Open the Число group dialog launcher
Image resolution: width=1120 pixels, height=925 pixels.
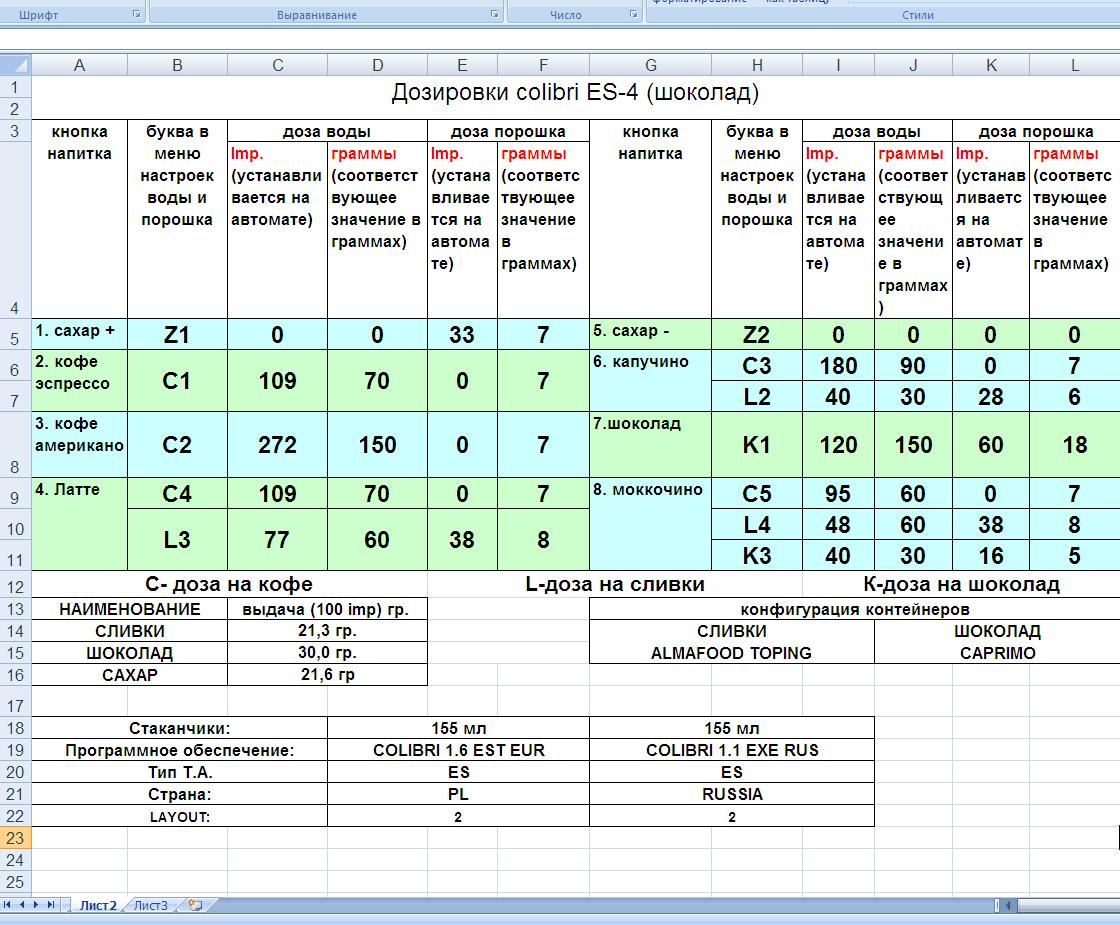(633, 15)
